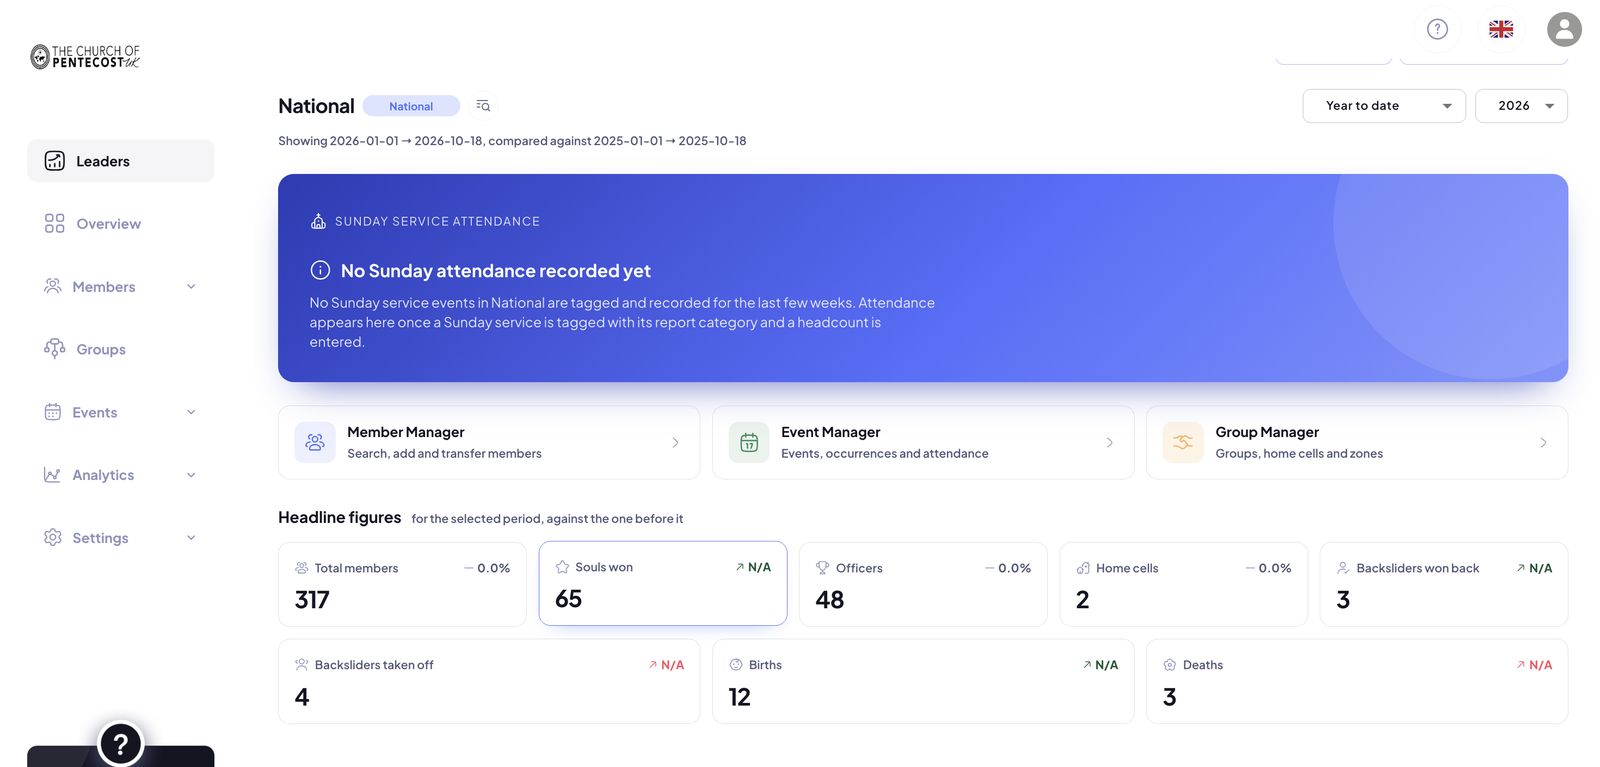Click the Leaders dashboard icon
Screen dimensions: 1600x767
[x=55, y=161]
